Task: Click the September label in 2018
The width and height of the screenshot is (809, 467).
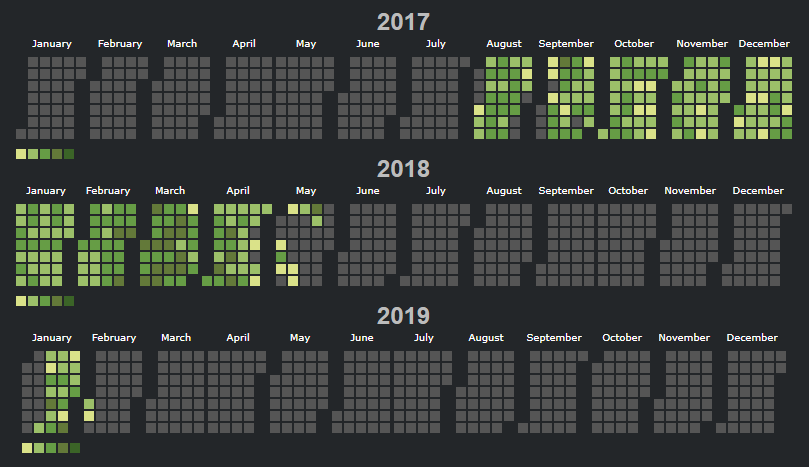Action: 566,191
